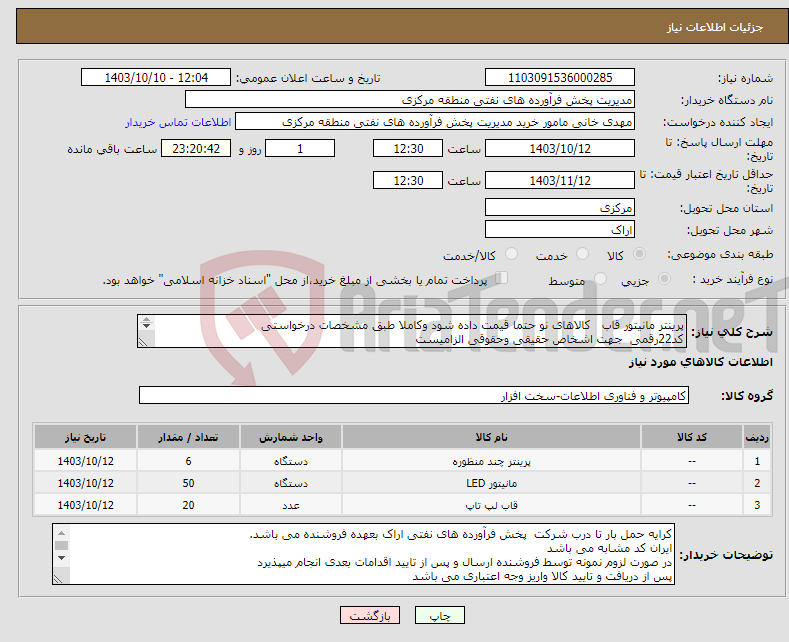This screenshot has height=642, width=789.
Task: Click the چاپ (print) button
Action: [x=439, y=615]
